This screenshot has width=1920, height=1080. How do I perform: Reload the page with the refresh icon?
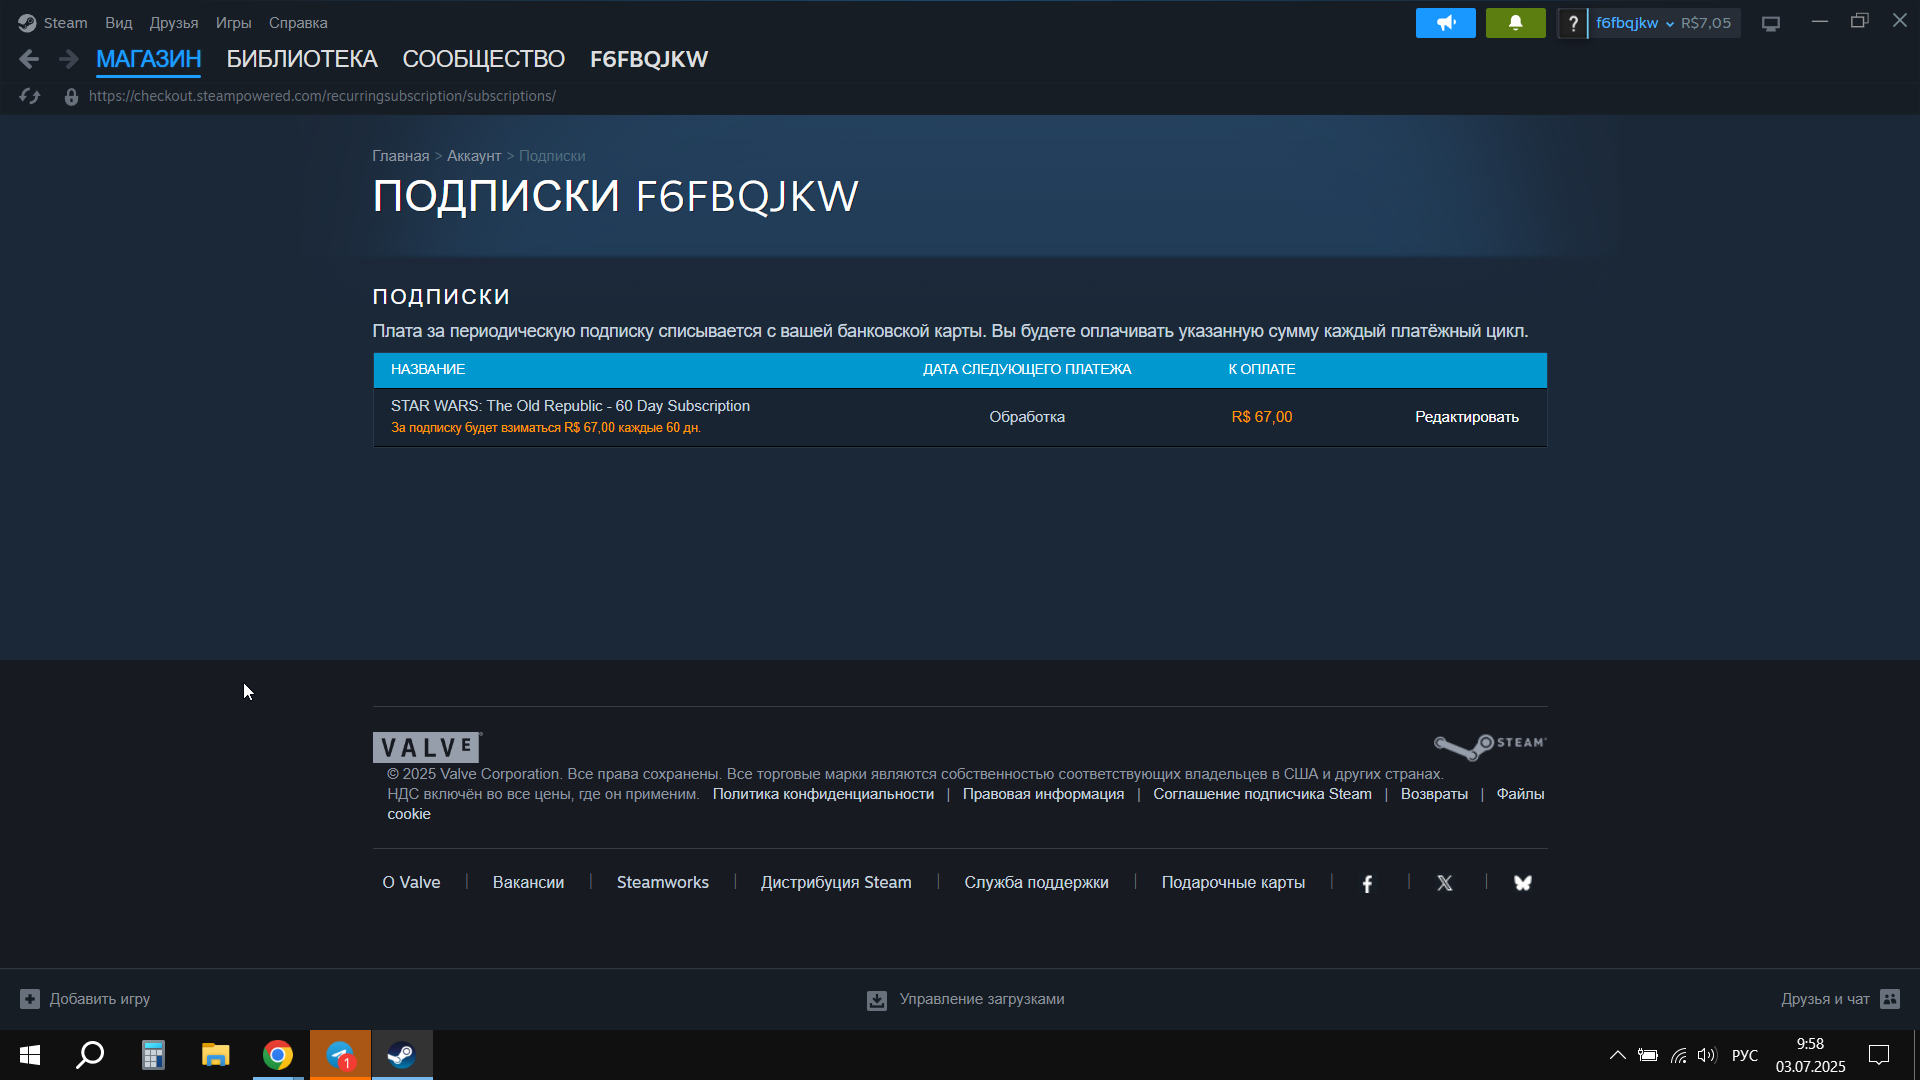pos(30,96)
